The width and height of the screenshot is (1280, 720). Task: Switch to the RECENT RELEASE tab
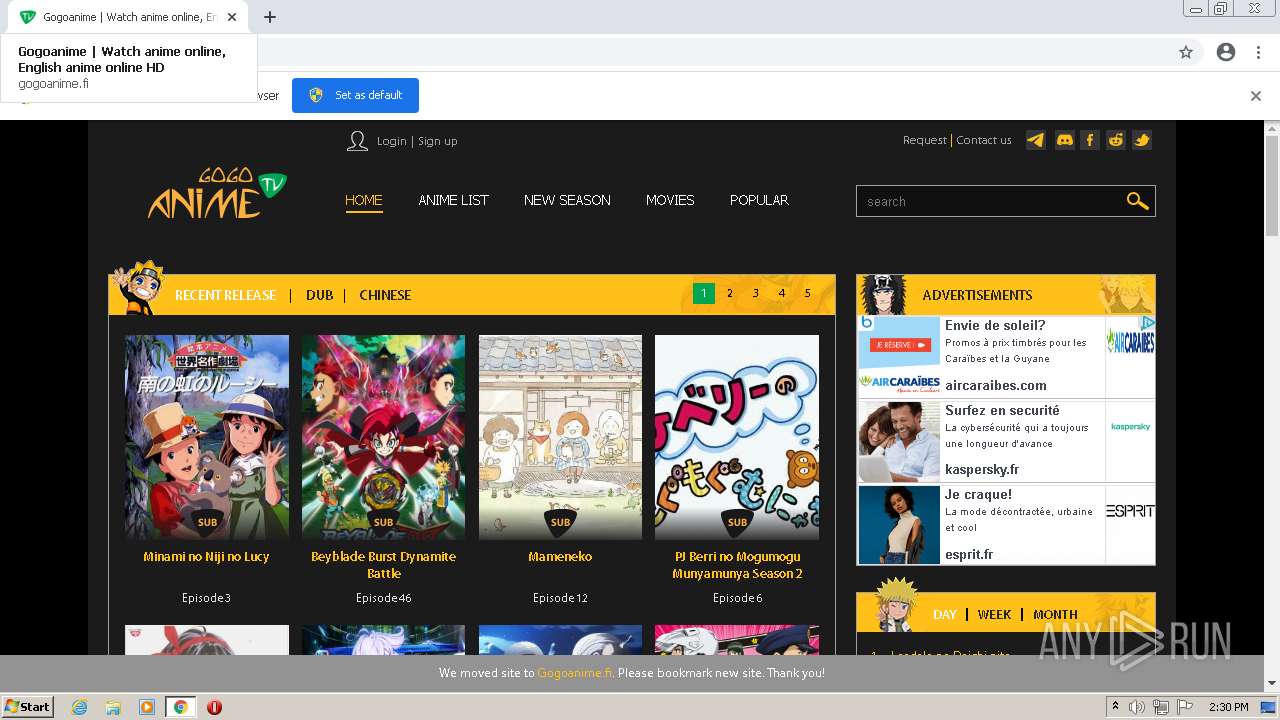(225, 295)
